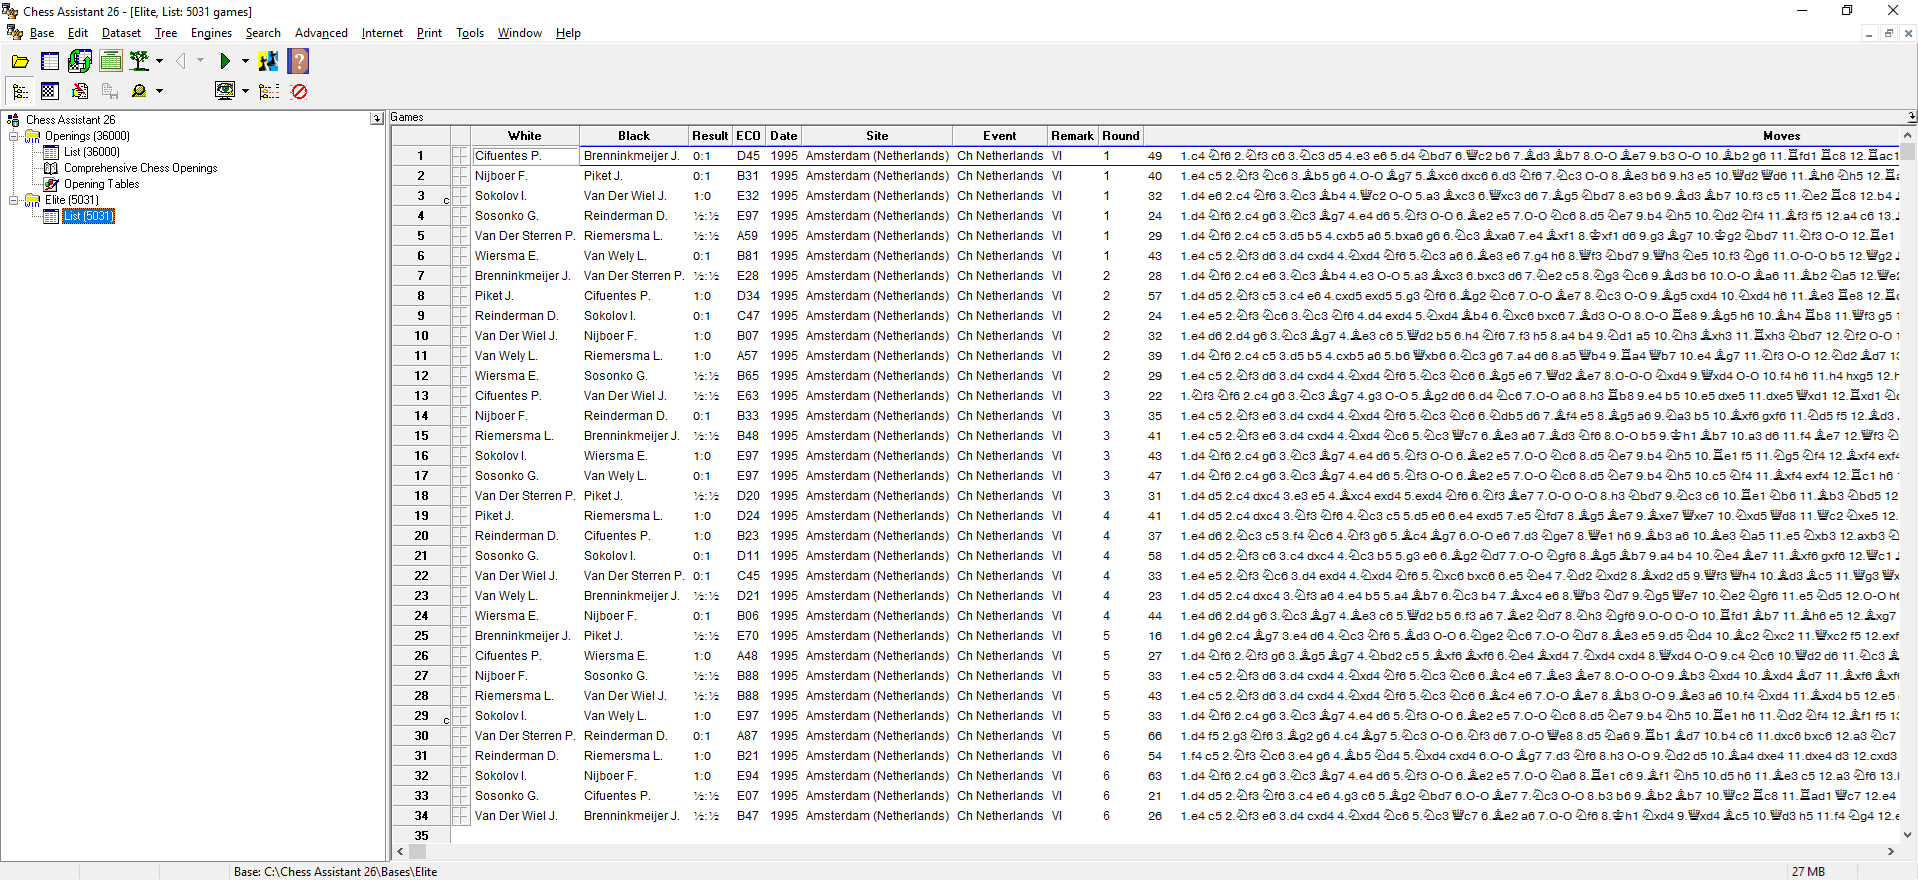Open dropdown arrow next to monitor eye icon
Viewport: 1918px width, 880px height.
245,91
